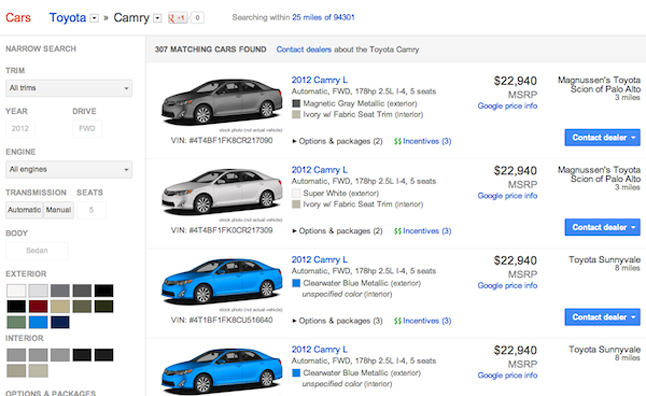This screenshot has height=396, width=646.
Task: Open Google price info for white Camry
Action: pos(507,196)
